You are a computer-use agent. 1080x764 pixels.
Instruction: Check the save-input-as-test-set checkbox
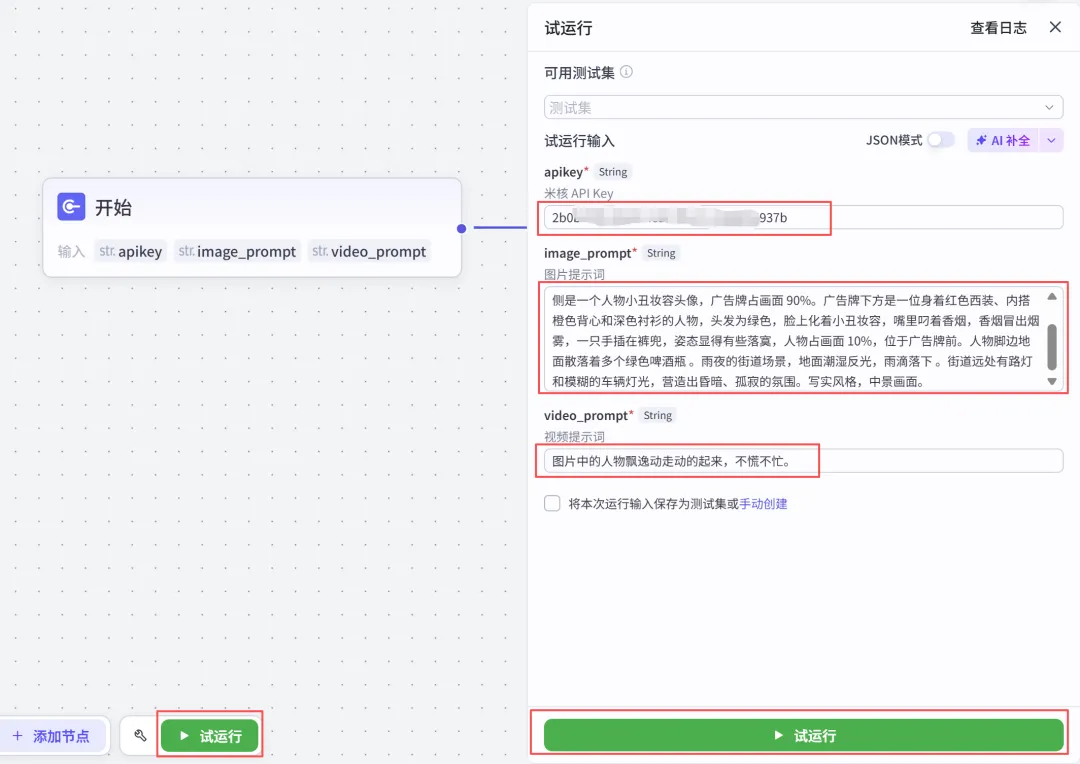coord(552,504)
